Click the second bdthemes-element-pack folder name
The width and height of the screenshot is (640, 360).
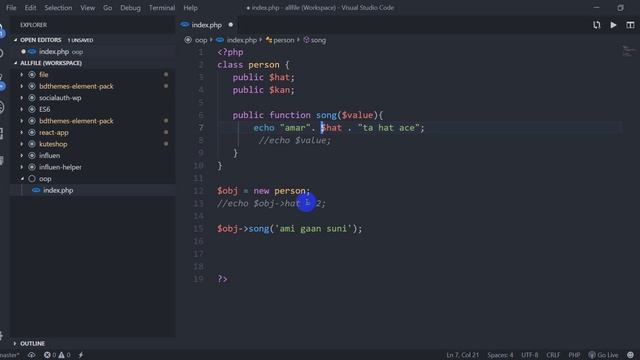tap(76, 121)
